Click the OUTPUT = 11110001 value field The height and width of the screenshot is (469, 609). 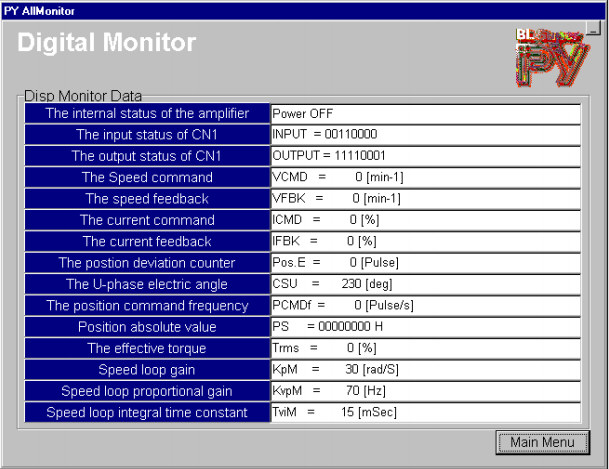pos(425,156)
